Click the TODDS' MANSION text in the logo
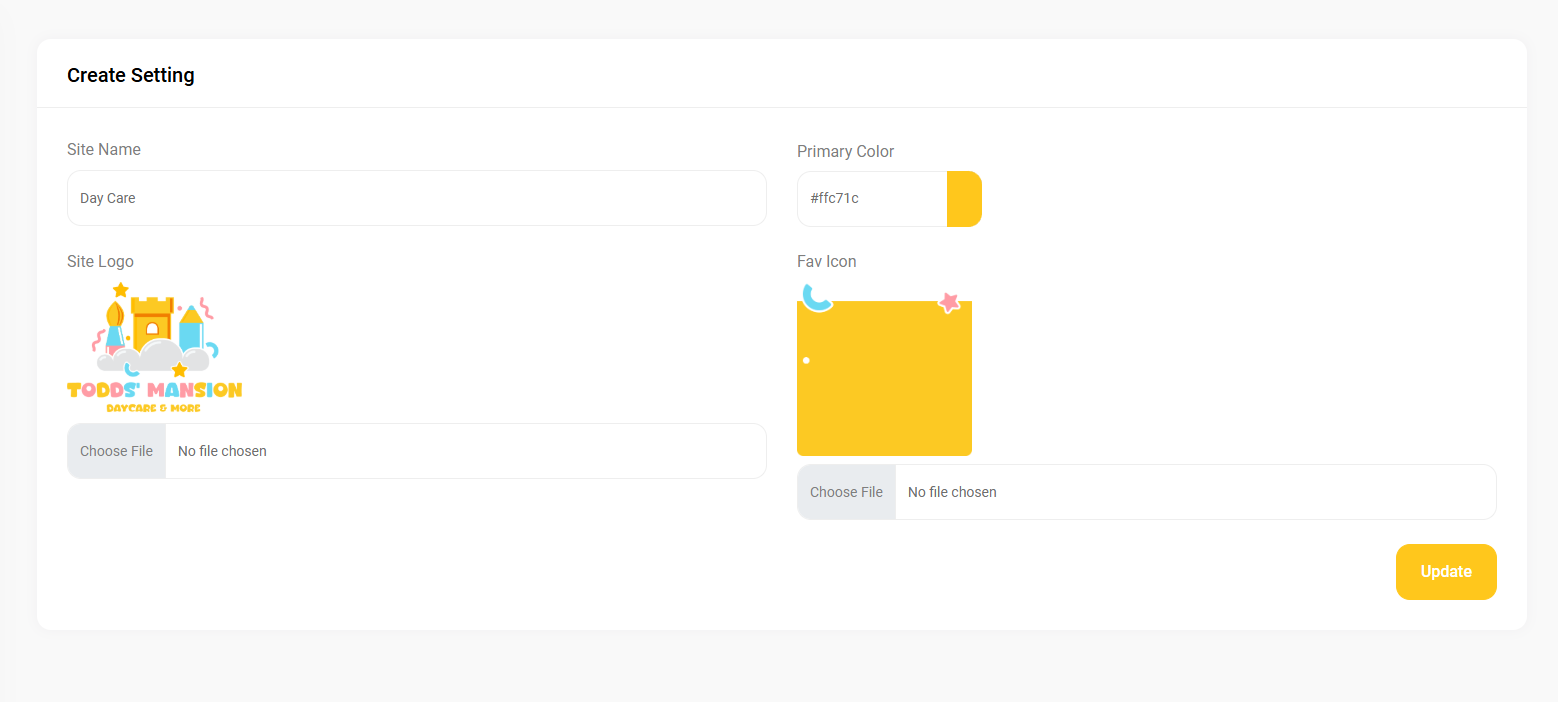1558x702 pixels. click(x=154, y=390)
